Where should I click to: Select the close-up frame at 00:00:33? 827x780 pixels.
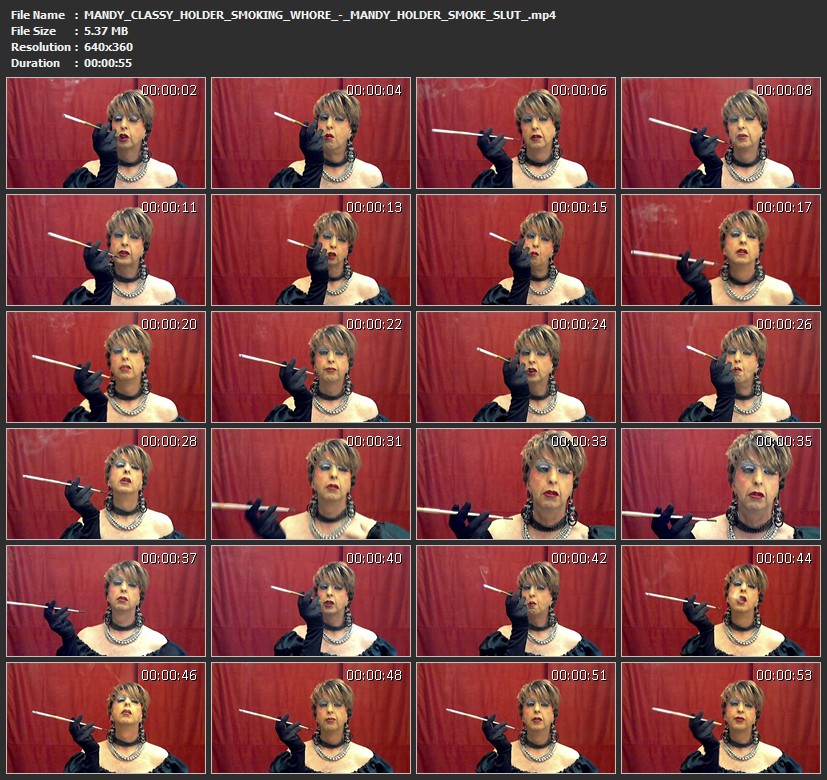515,484
